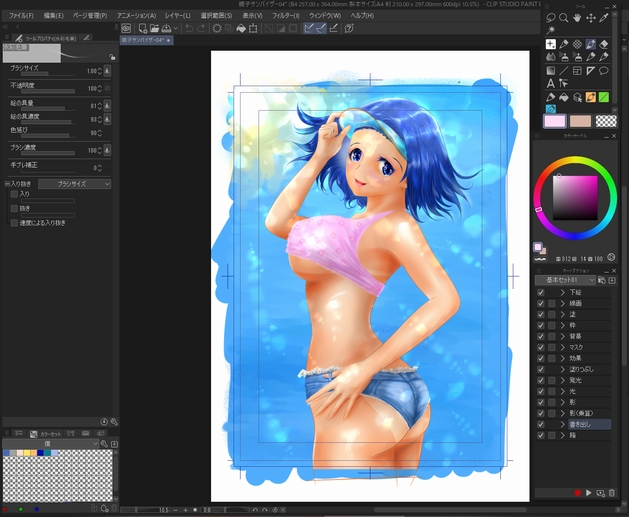
Task: Open the 編集(E) menu
Action: pyautogui.click(x=53, y=16)
